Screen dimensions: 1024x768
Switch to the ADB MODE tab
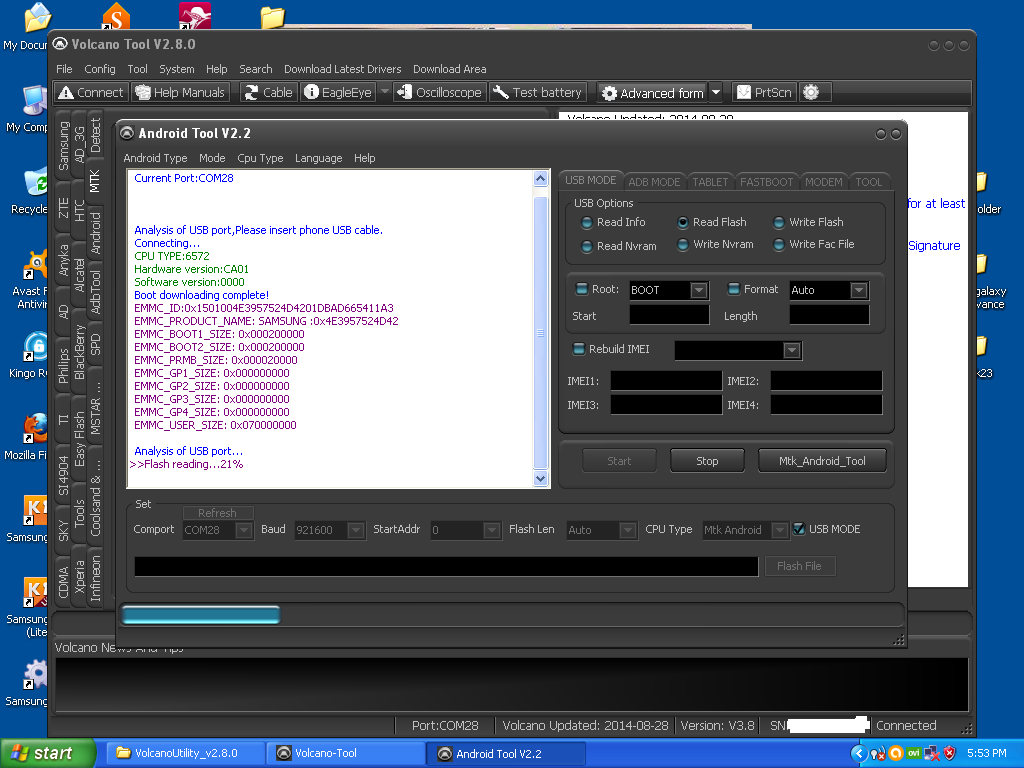654,181
